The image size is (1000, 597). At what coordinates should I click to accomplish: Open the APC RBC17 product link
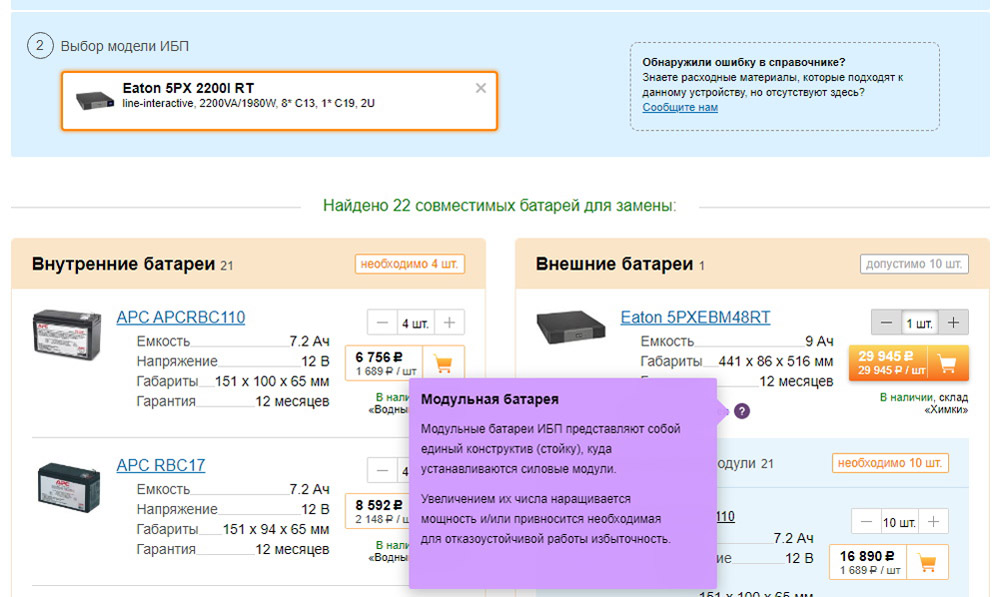[x=161, y=465]
